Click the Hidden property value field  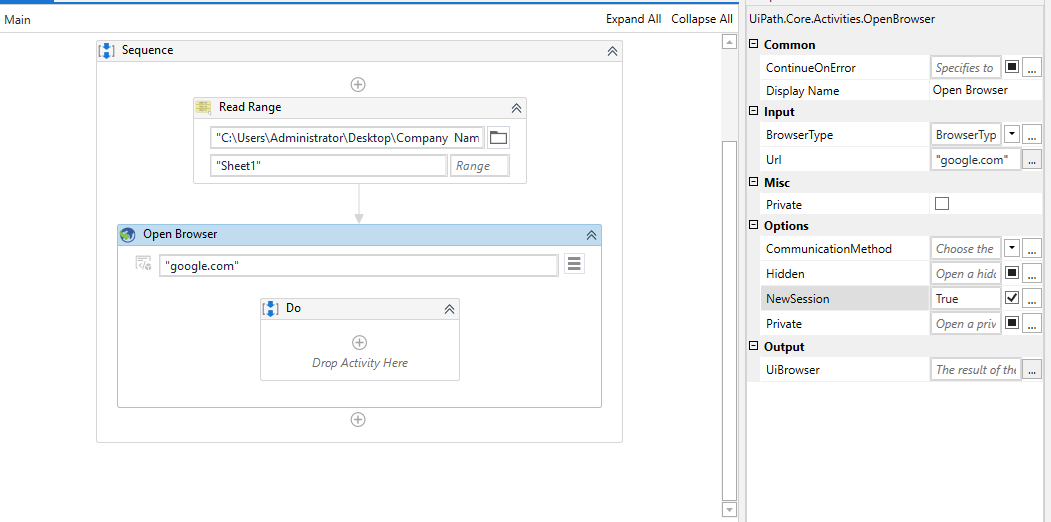965,273
